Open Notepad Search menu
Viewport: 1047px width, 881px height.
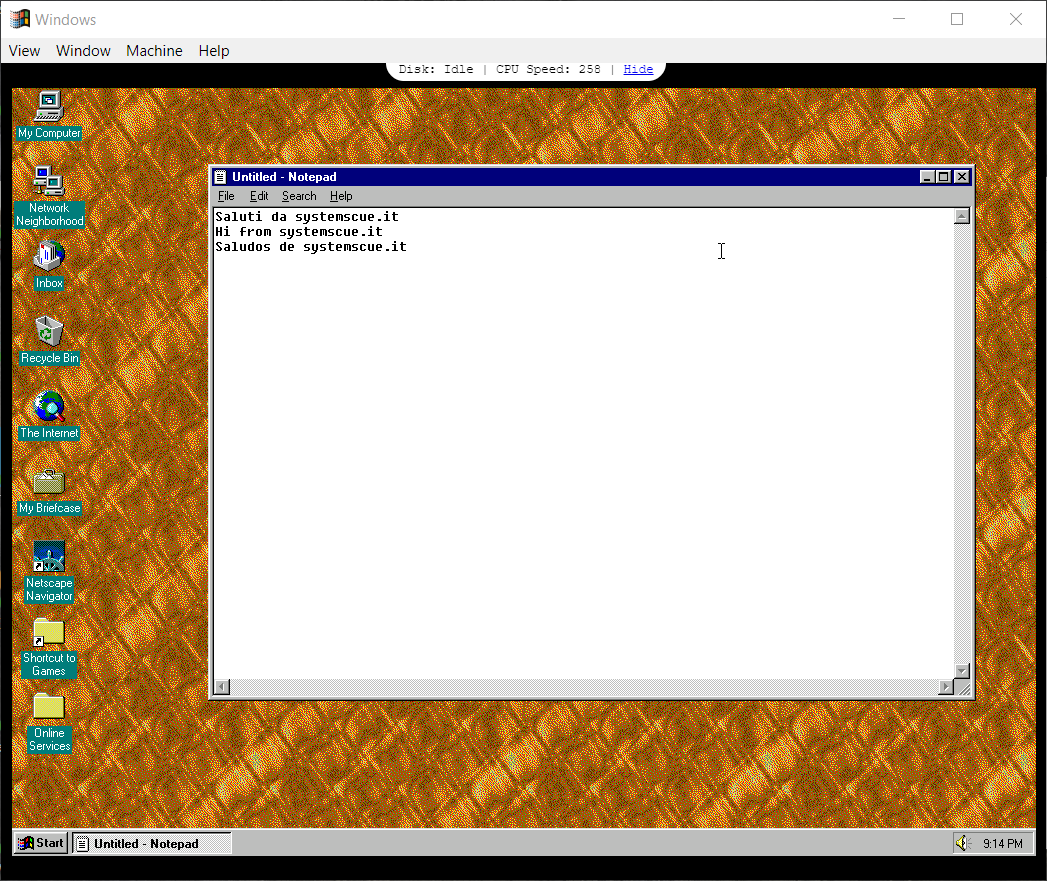point(298,196)
